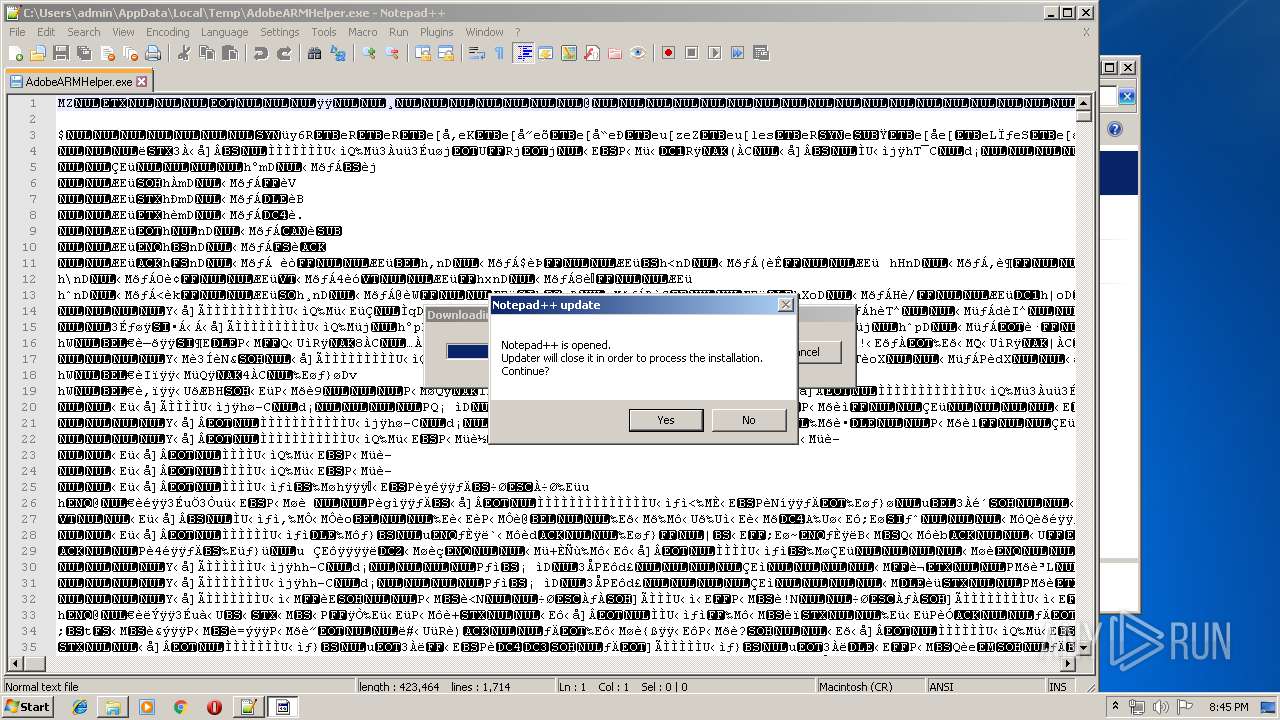Toggle the Indent Guide icon
Image resolution: width=1280 pixels, height=720 pixels.
click(x=522, y=53)
